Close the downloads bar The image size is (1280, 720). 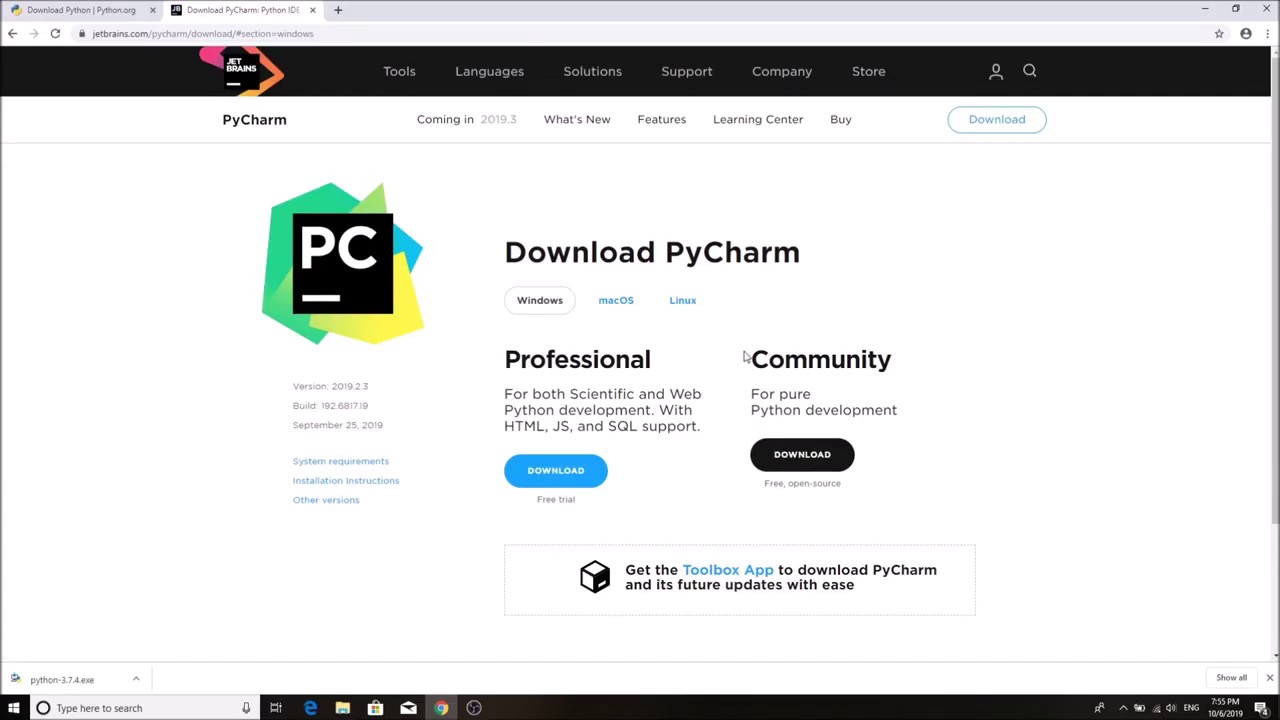pos(1269,678)
